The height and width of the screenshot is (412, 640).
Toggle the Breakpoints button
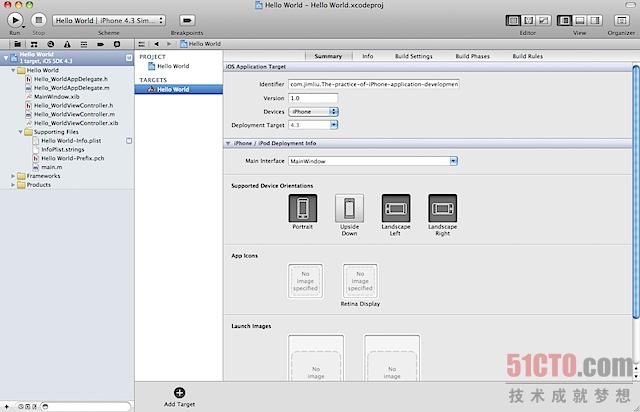pos(187,20)
